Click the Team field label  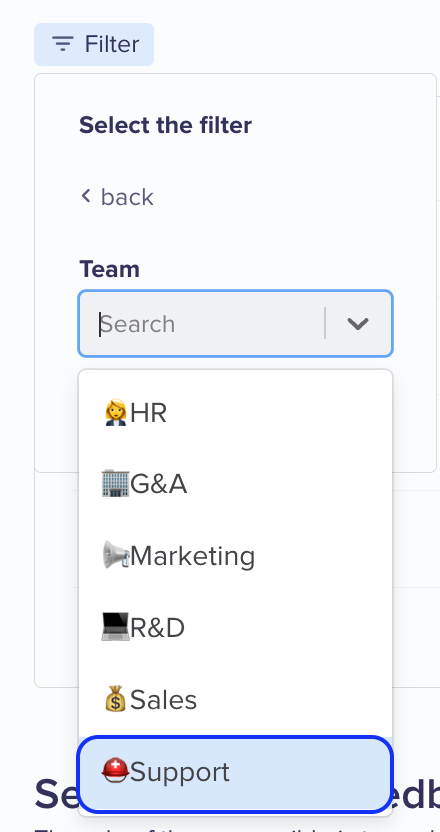point(109,268)
